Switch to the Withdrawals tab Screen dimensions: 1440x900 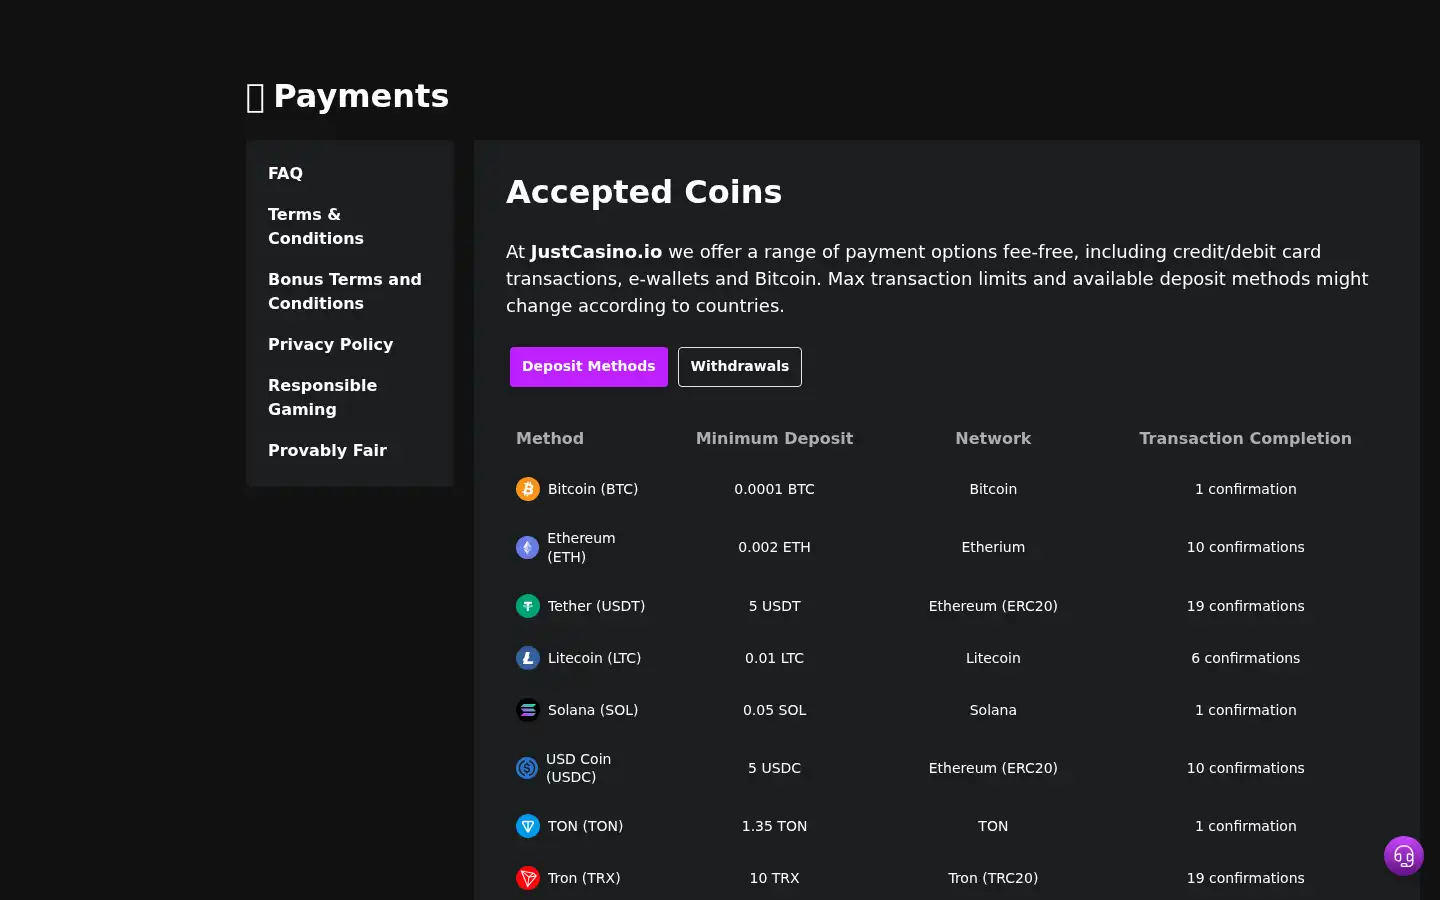coord(740,367)
